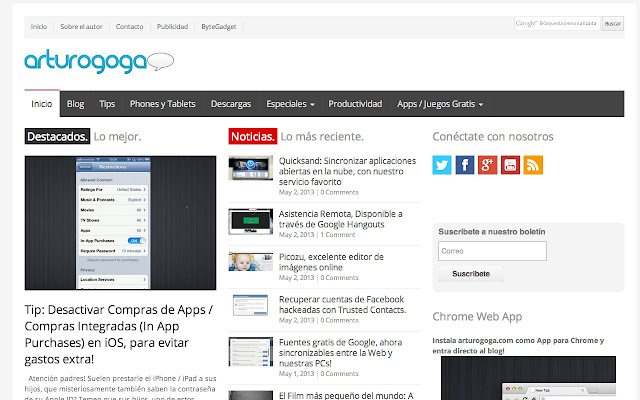Click the Suscribete newsletter button
Viewport: 640px width, 400px height.
point(471,274)
